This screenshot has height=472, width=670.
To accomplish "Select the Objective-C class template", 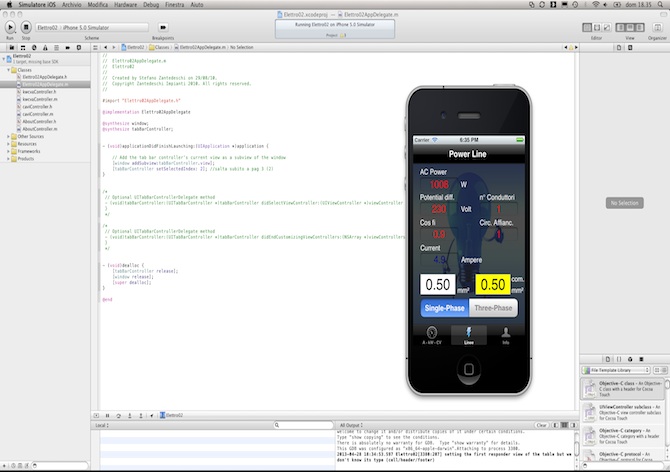I will point(622,389).
